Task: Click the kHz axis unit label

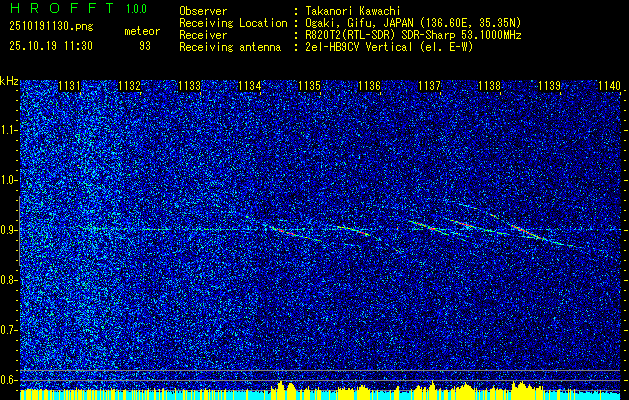Action: 9,81
